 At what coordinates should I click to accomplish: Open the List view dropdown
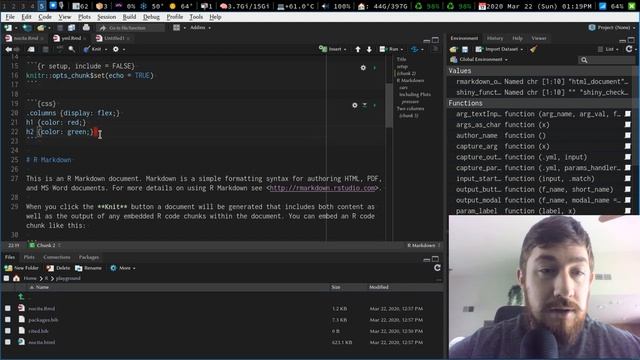609,49
